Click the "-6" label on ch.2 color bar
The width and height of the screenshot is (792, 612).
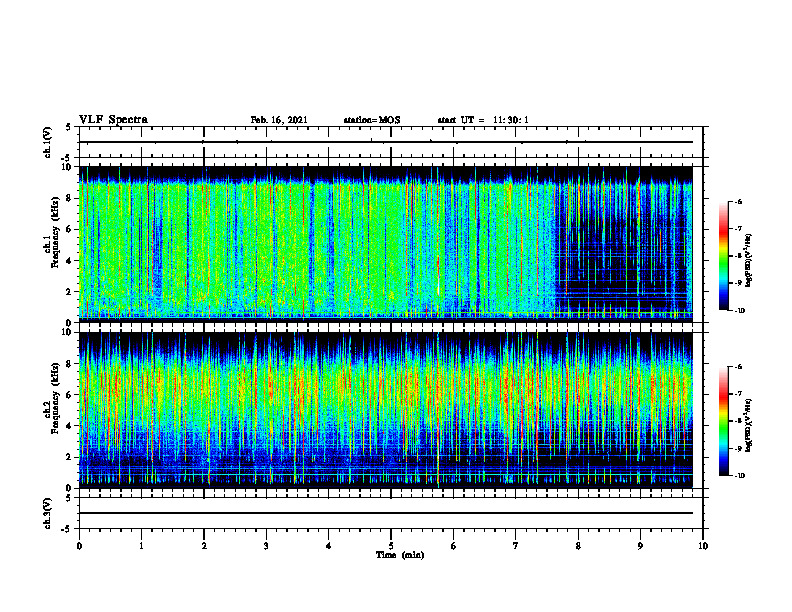[x=738, y=367]
